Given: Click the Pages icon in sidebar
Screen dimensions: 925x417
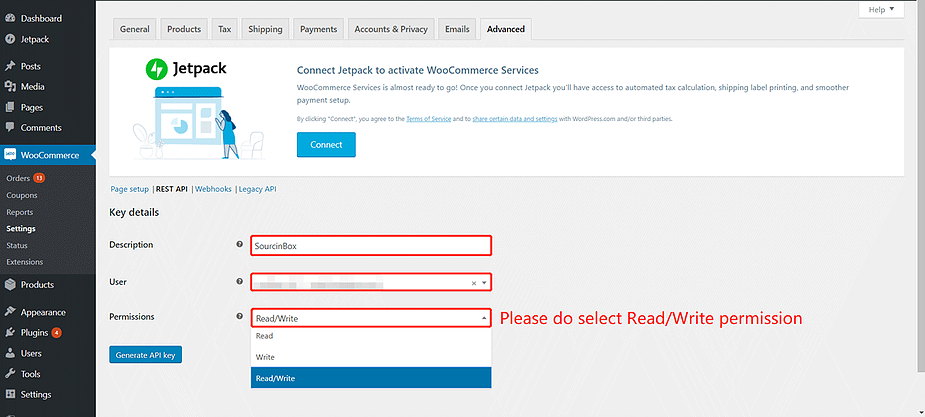Looking at the screenshot, I should [x=9, y=107].
